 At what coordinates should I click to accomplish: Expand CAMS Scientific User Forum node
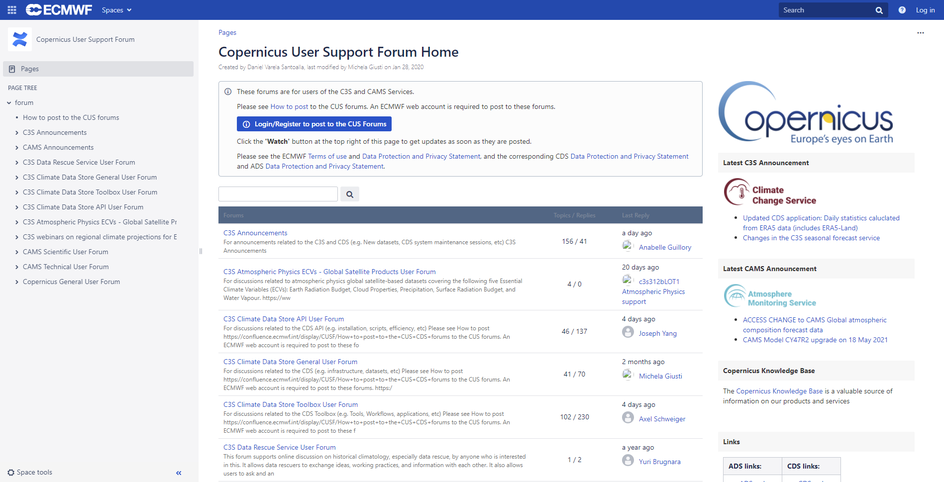(x=17, y=252)
